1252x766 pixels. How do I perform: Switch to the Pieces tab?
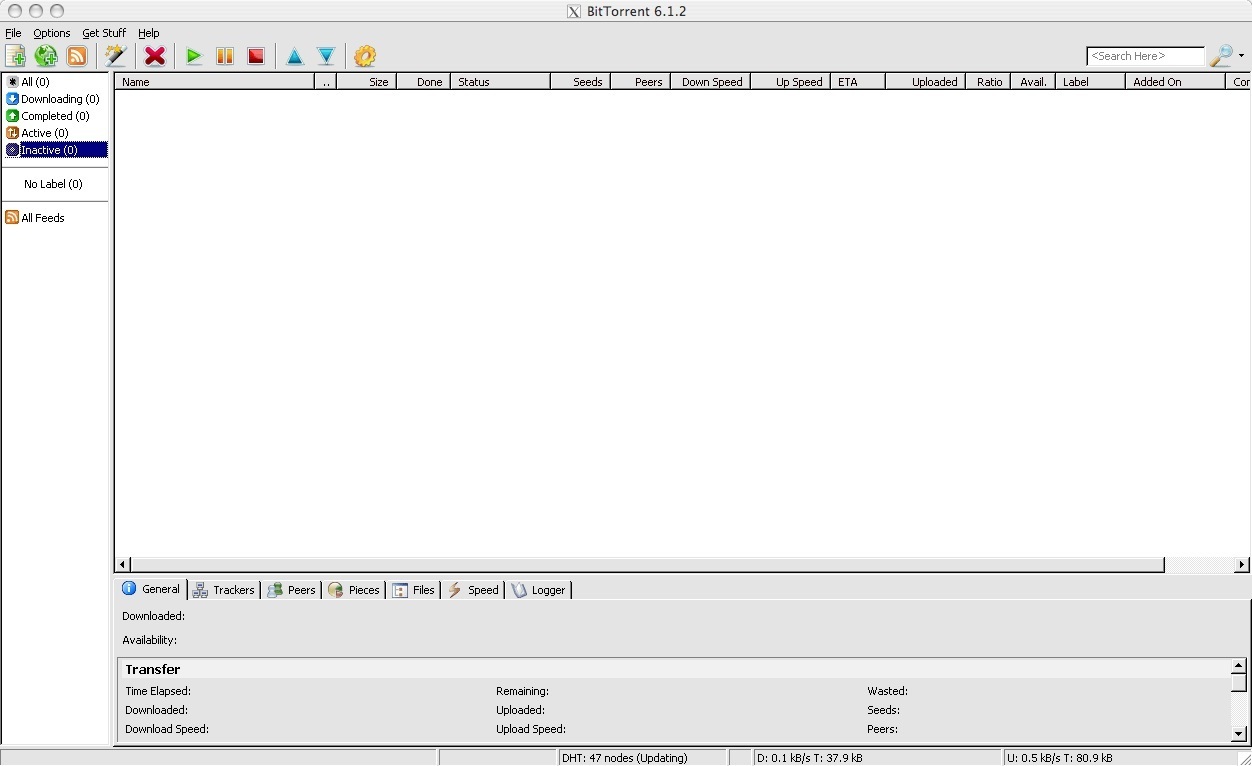point(354,590)
